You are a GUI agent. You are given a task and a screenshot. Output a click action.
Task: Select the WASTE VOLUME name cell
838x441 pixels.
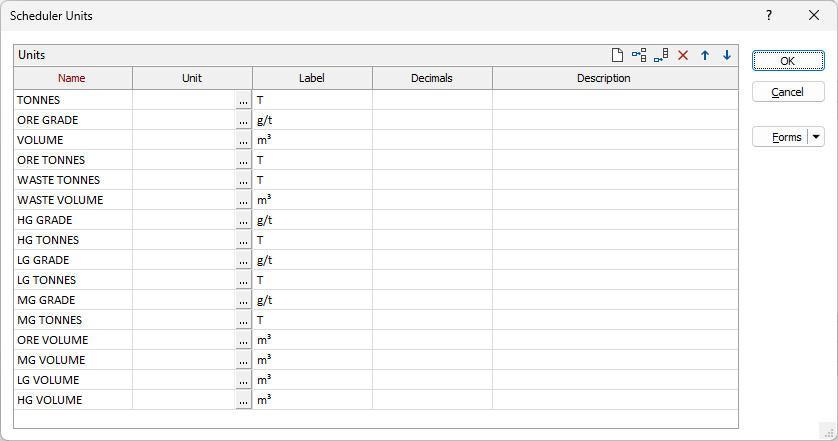tap(73, 200)
